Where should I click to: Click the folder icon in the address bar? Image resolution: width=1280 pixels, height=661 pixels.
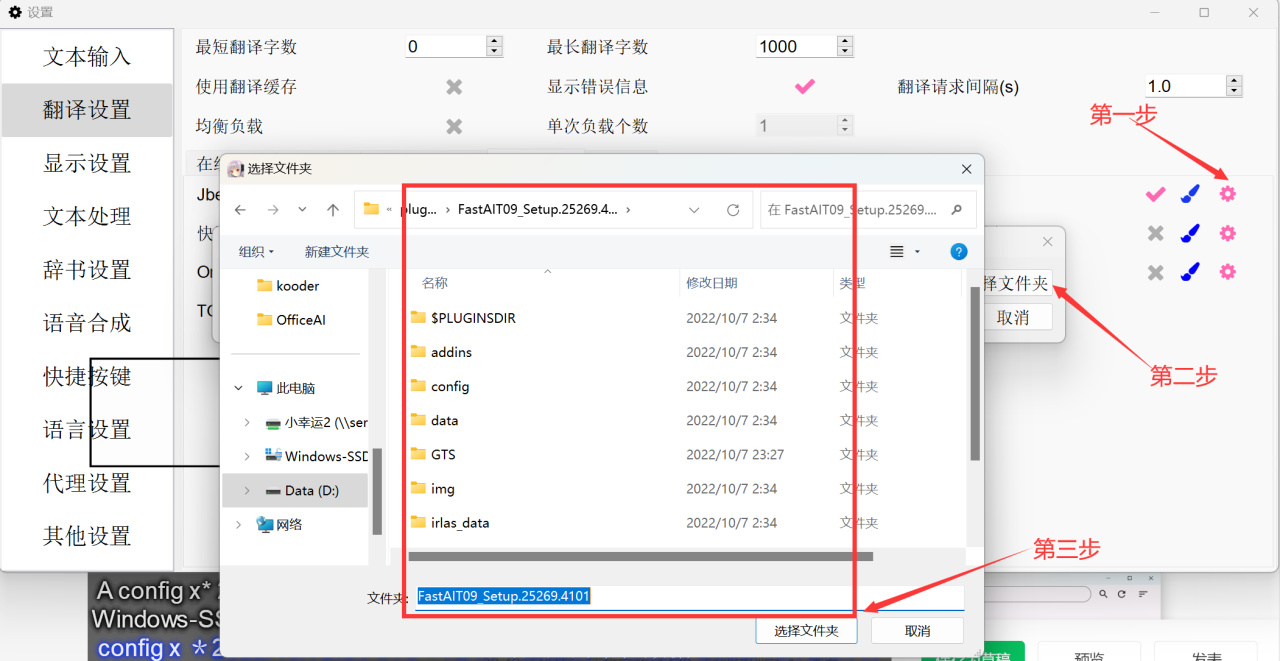click(372, 209)
